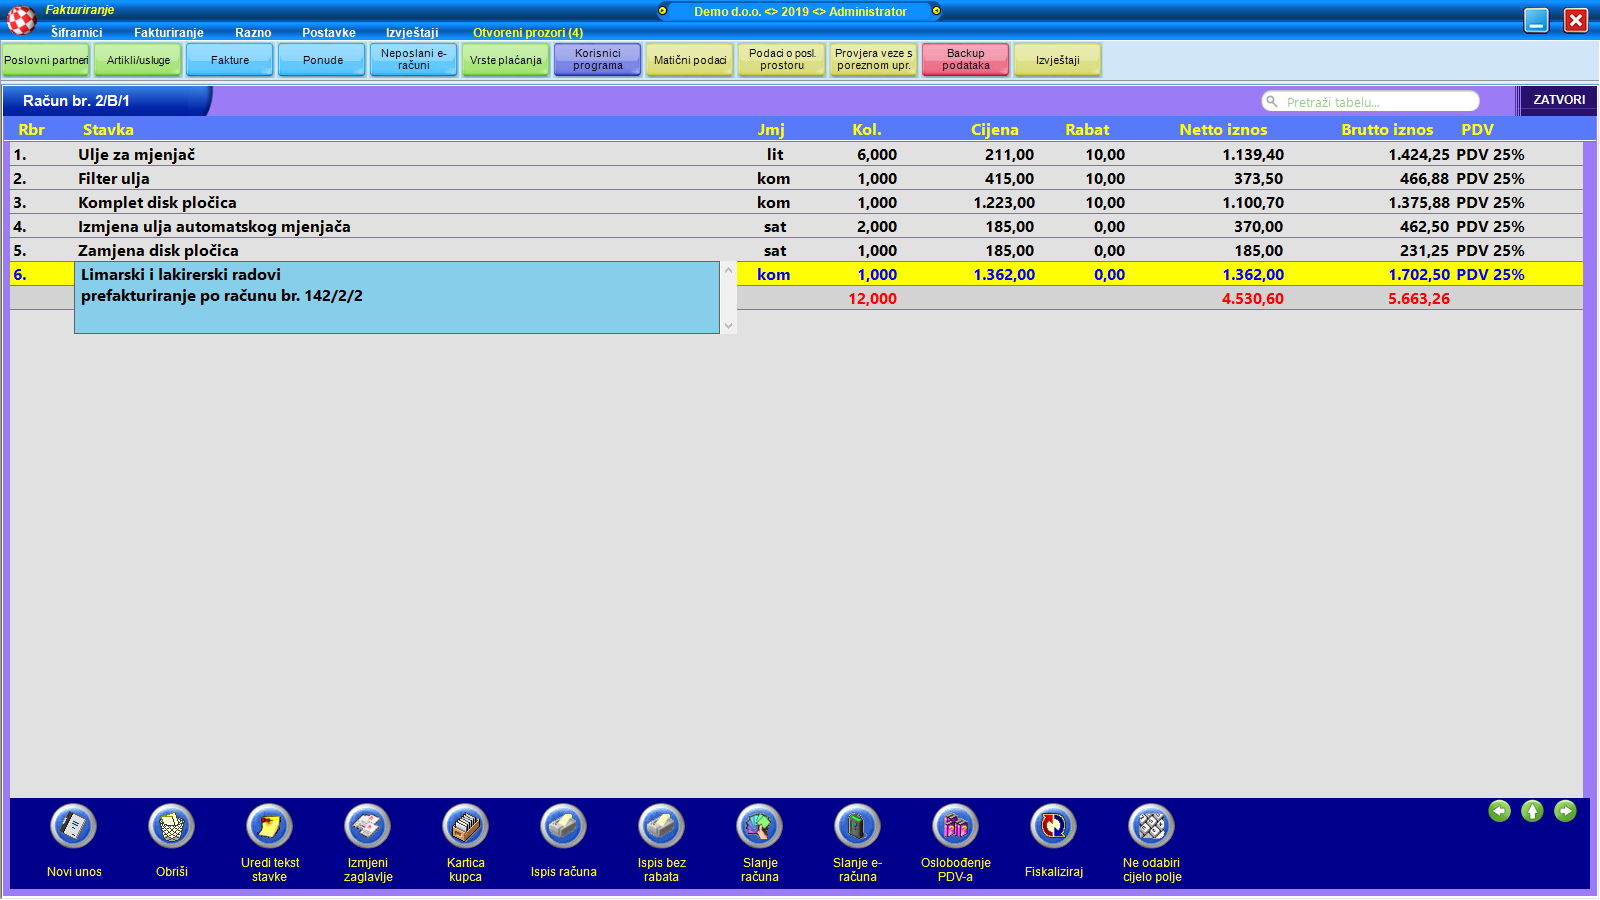Toggle Ne odabiri cijelo polje
Viewport: 1600px width, 900px height.
(1151, 827)
